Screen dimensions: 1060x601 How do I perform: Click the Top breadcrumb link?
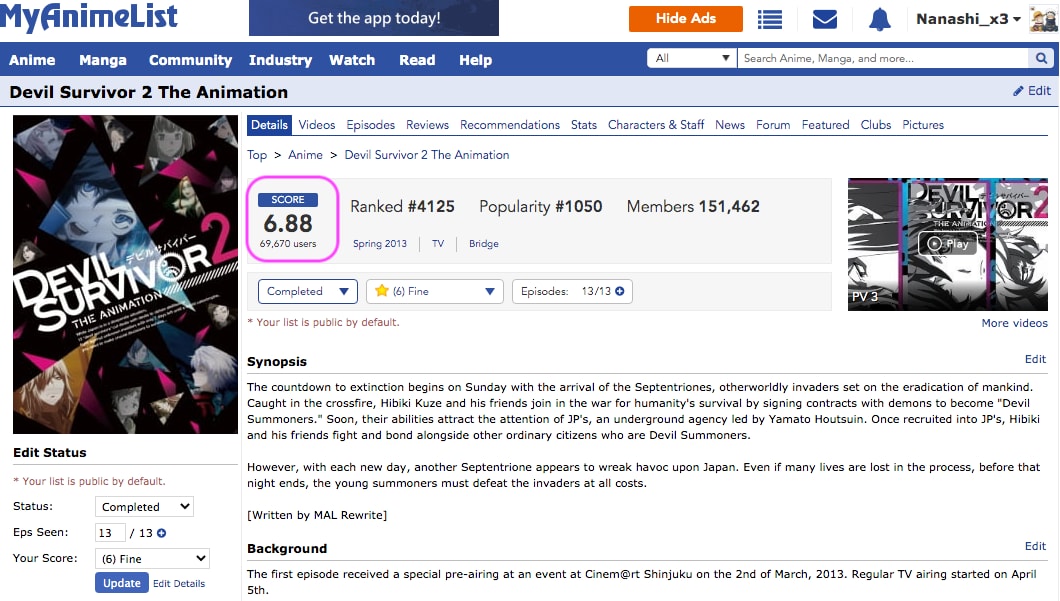[x=257, y=155]
